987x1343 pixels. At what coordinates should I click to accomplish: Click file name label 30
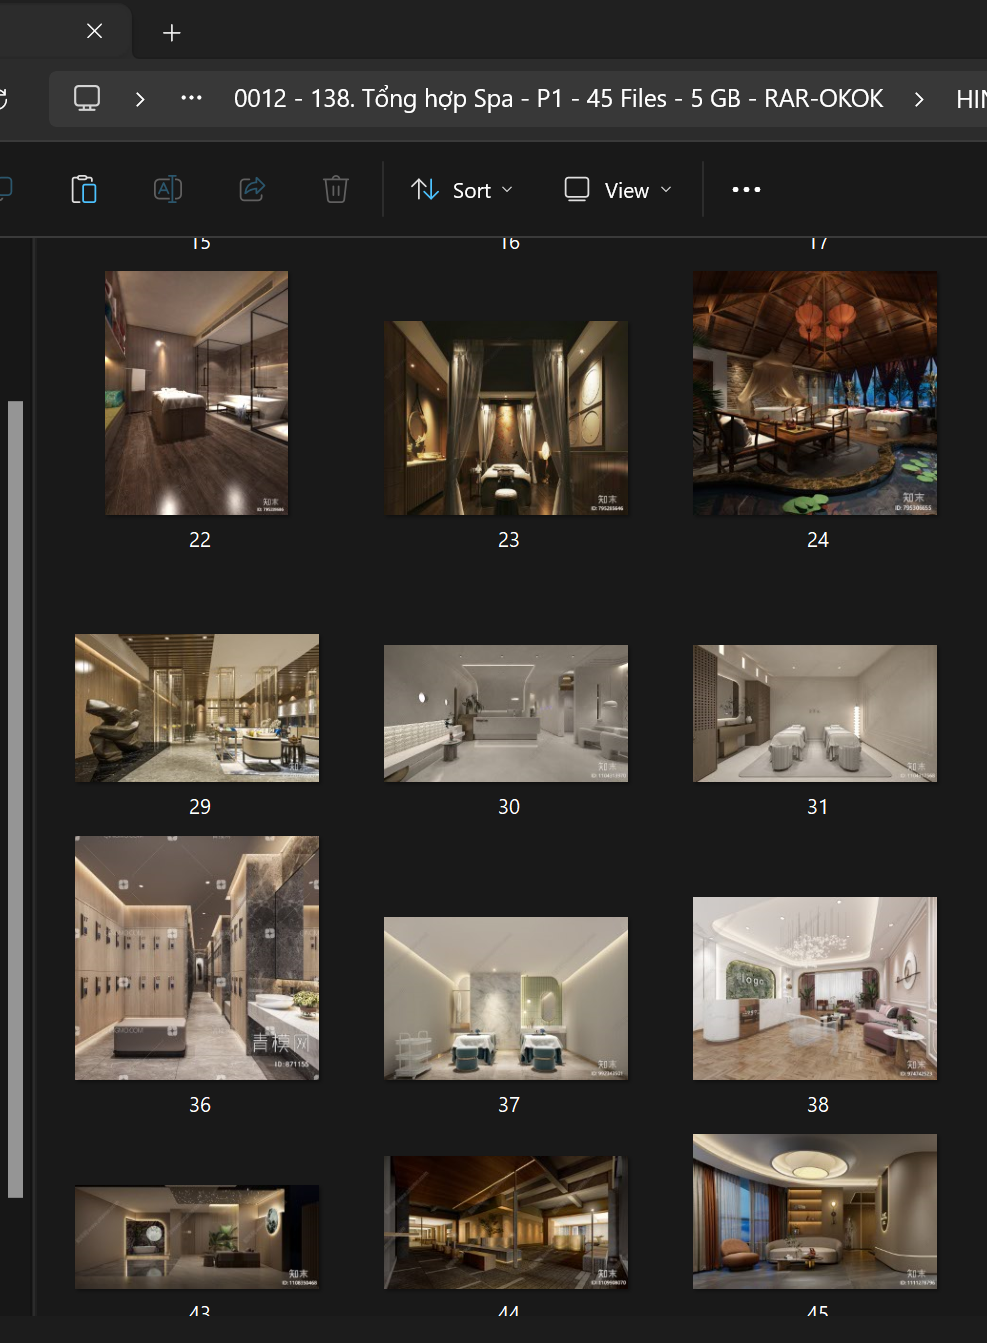tap(509, 807)
